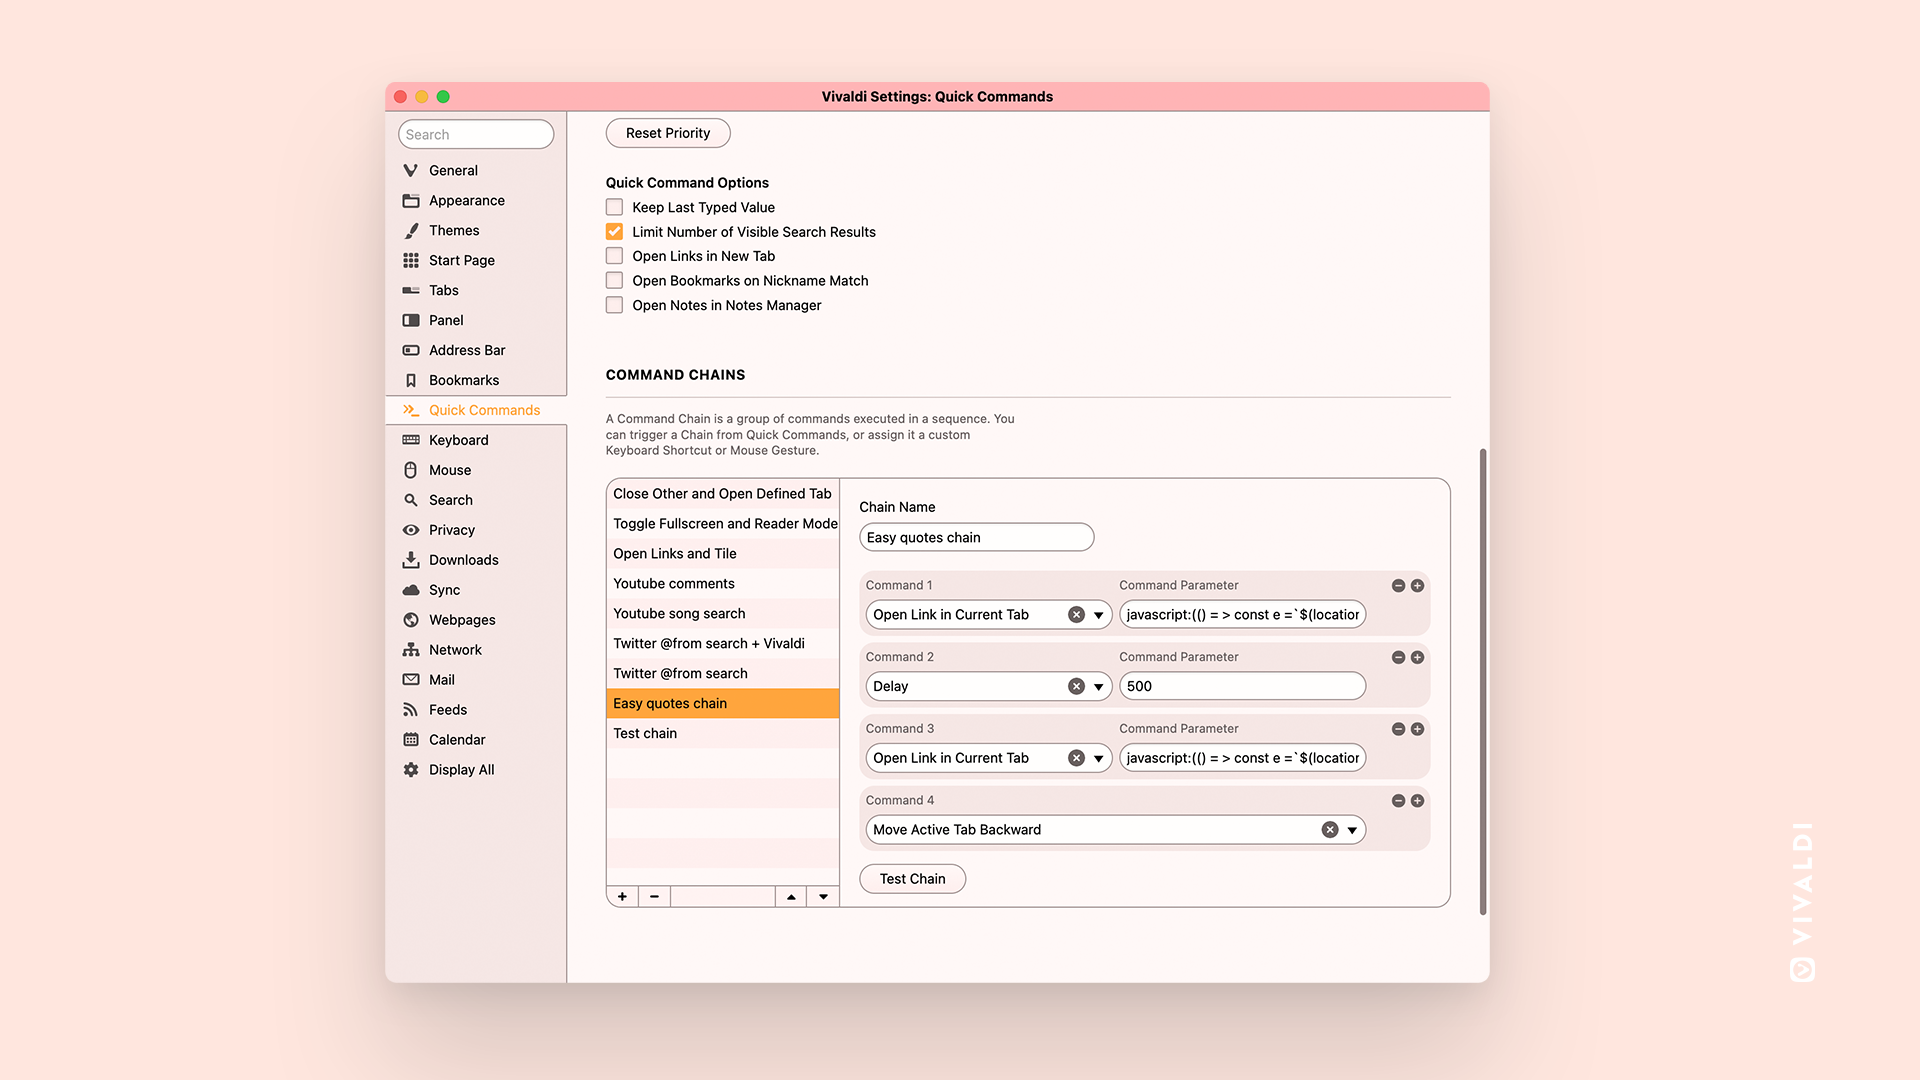Open Start Page settings

click(x=475, y=260)
